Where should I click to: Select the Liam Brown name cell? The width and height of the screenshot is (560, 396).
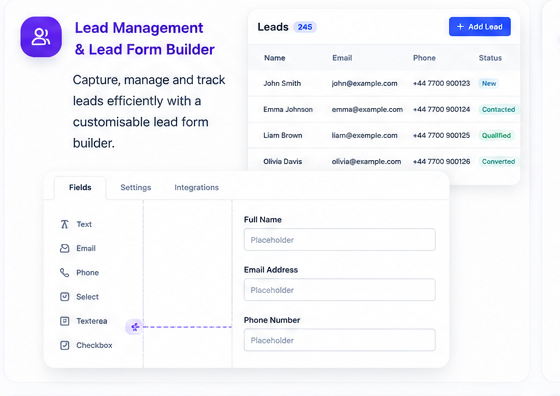tap(282, 135)
